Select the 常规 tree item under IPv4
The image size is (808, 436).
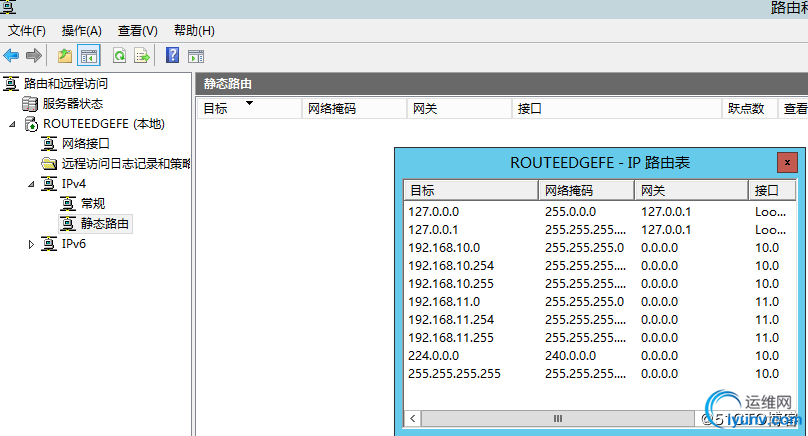point(93,204)
